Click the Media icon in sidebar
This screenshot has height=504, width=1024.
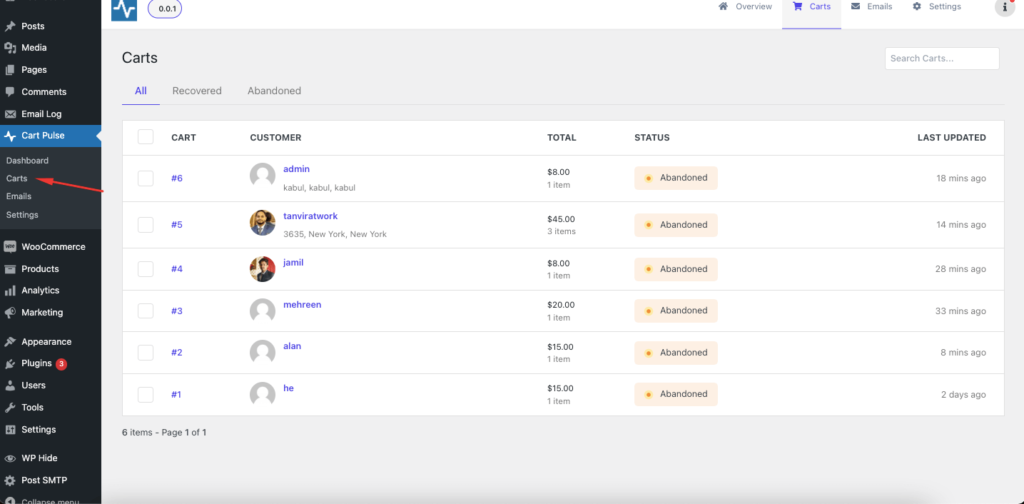(x=10, y=48)
